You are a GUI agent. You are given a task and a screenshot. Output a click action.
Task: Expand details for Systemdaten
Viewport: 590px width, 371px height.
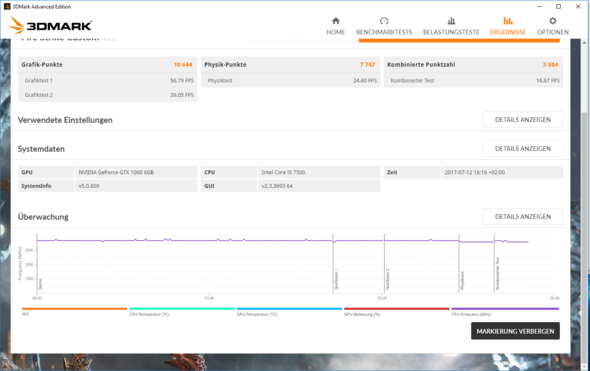click(x=523, y=149)
